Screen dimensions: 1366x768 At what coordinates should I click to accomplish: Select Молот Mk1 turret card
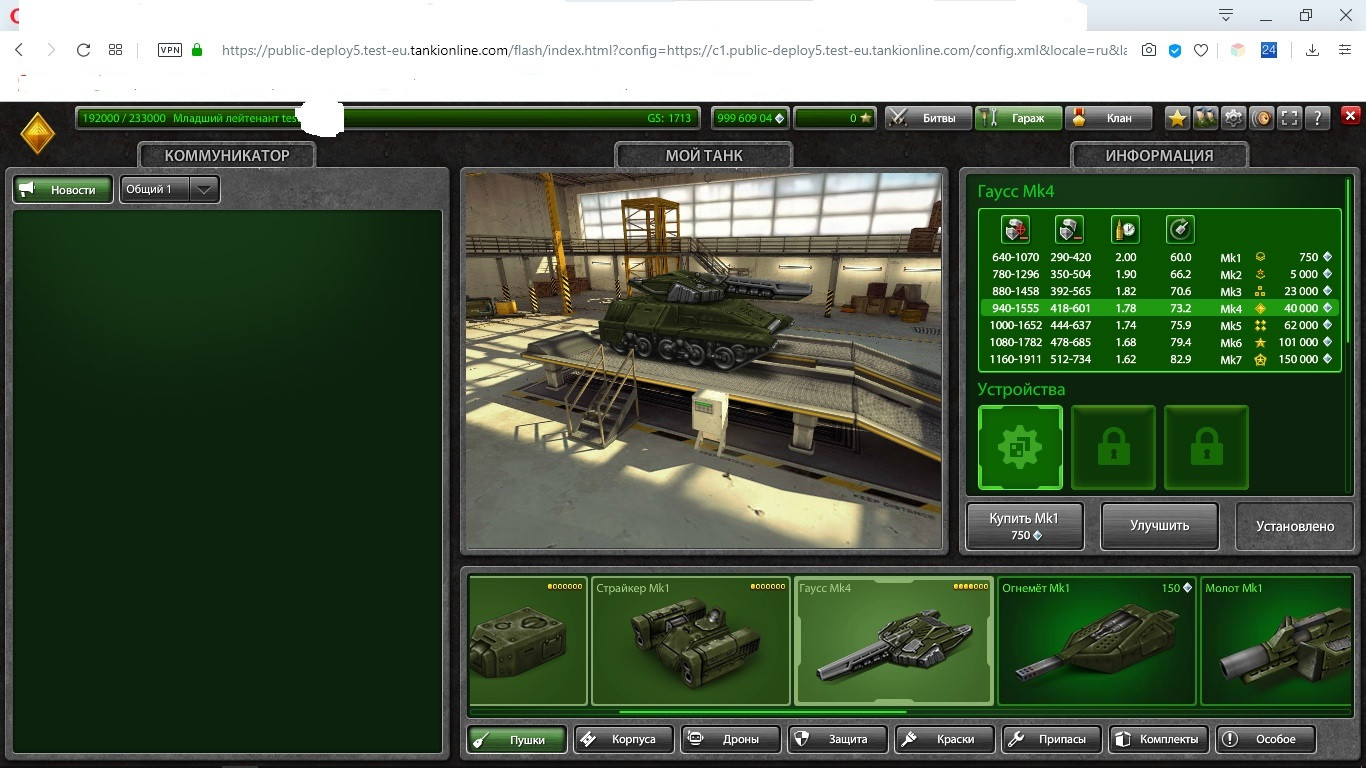coord(1277,641)
